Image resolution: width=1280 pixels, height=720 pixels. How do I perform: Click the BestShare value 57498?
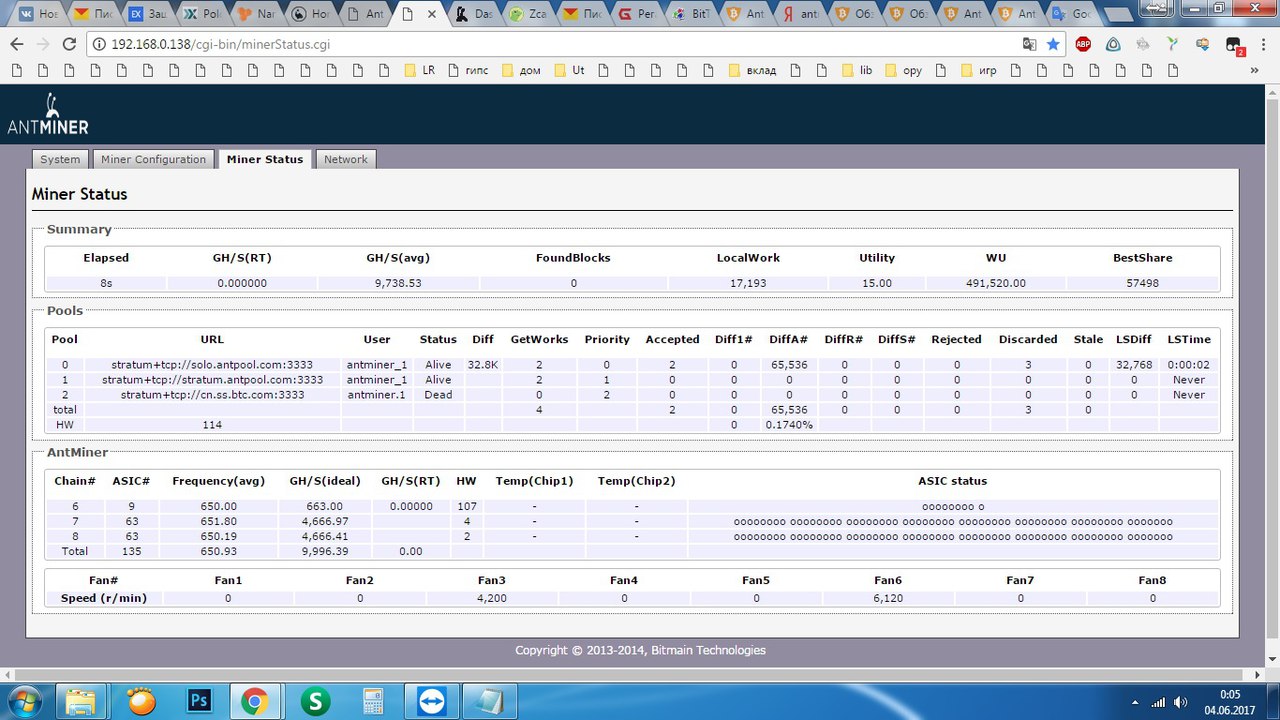tap(1142, 283)
